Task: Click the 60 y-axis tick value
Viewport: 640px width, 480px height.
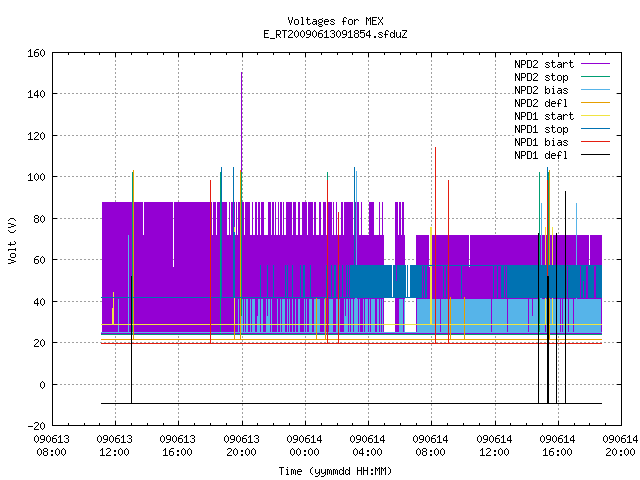Action: [x=39, y=260]
